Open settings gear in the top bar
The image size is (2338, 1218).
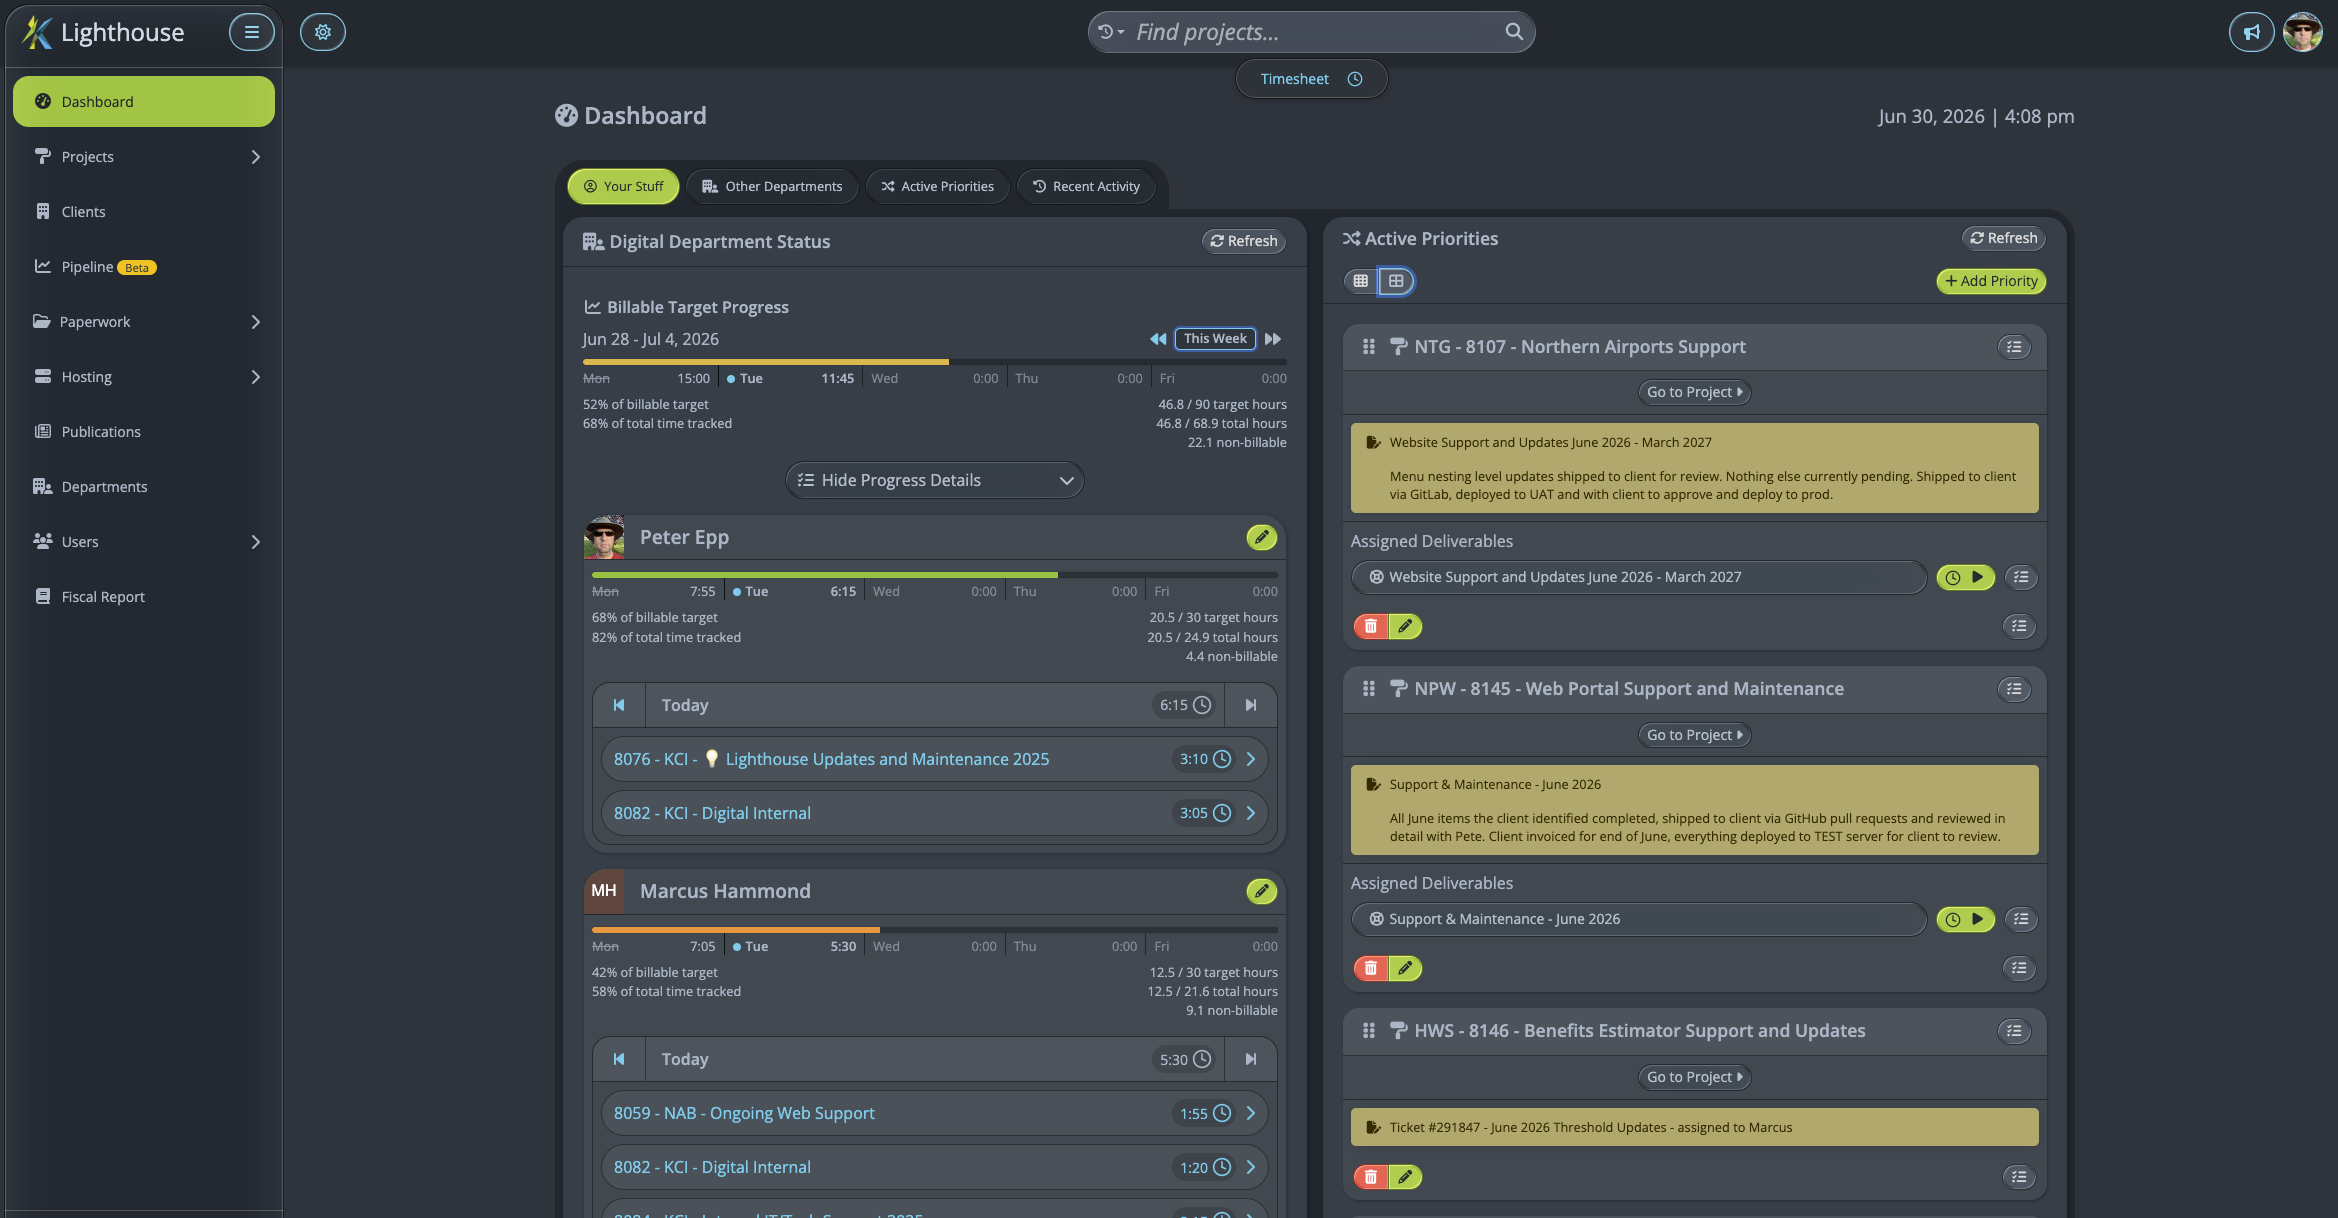(x=322, y=32)
